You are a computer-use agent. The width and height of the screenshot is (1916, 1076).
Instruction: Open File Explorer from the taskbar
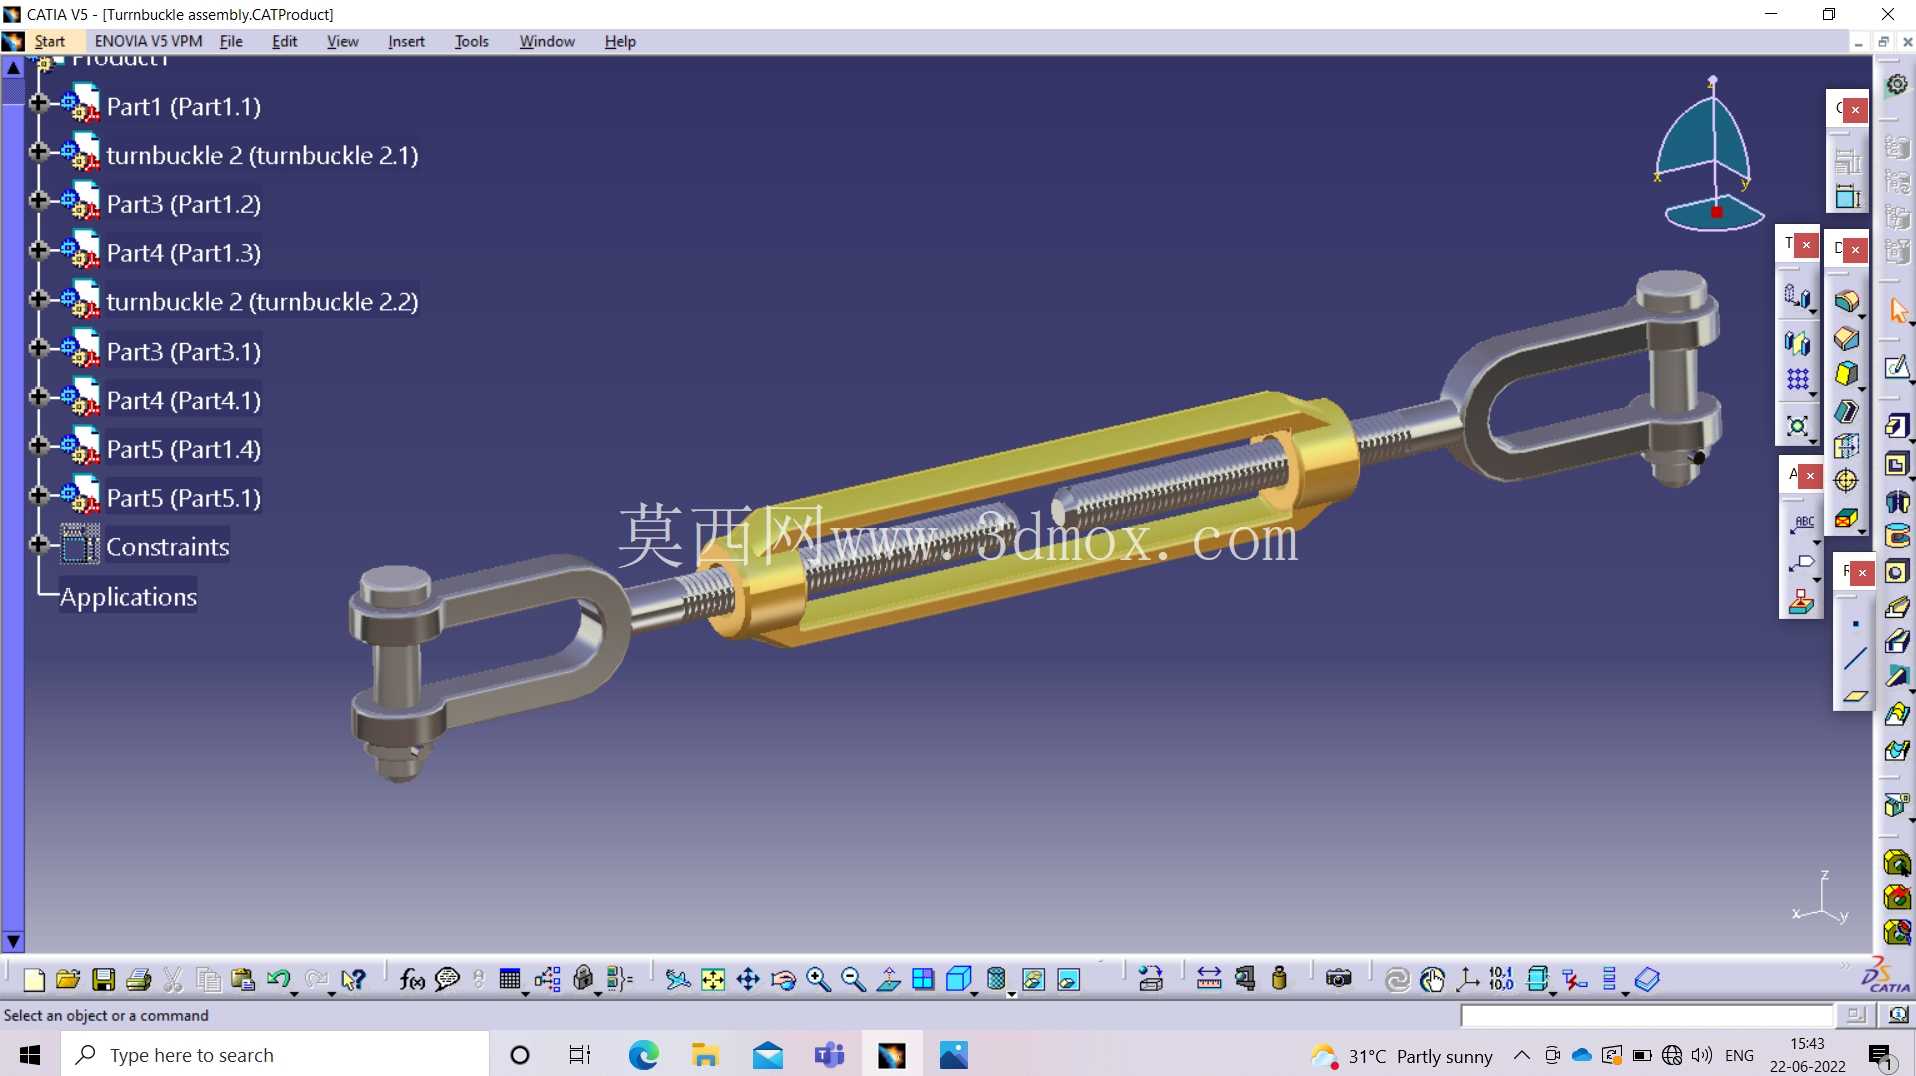point(705,1055)
